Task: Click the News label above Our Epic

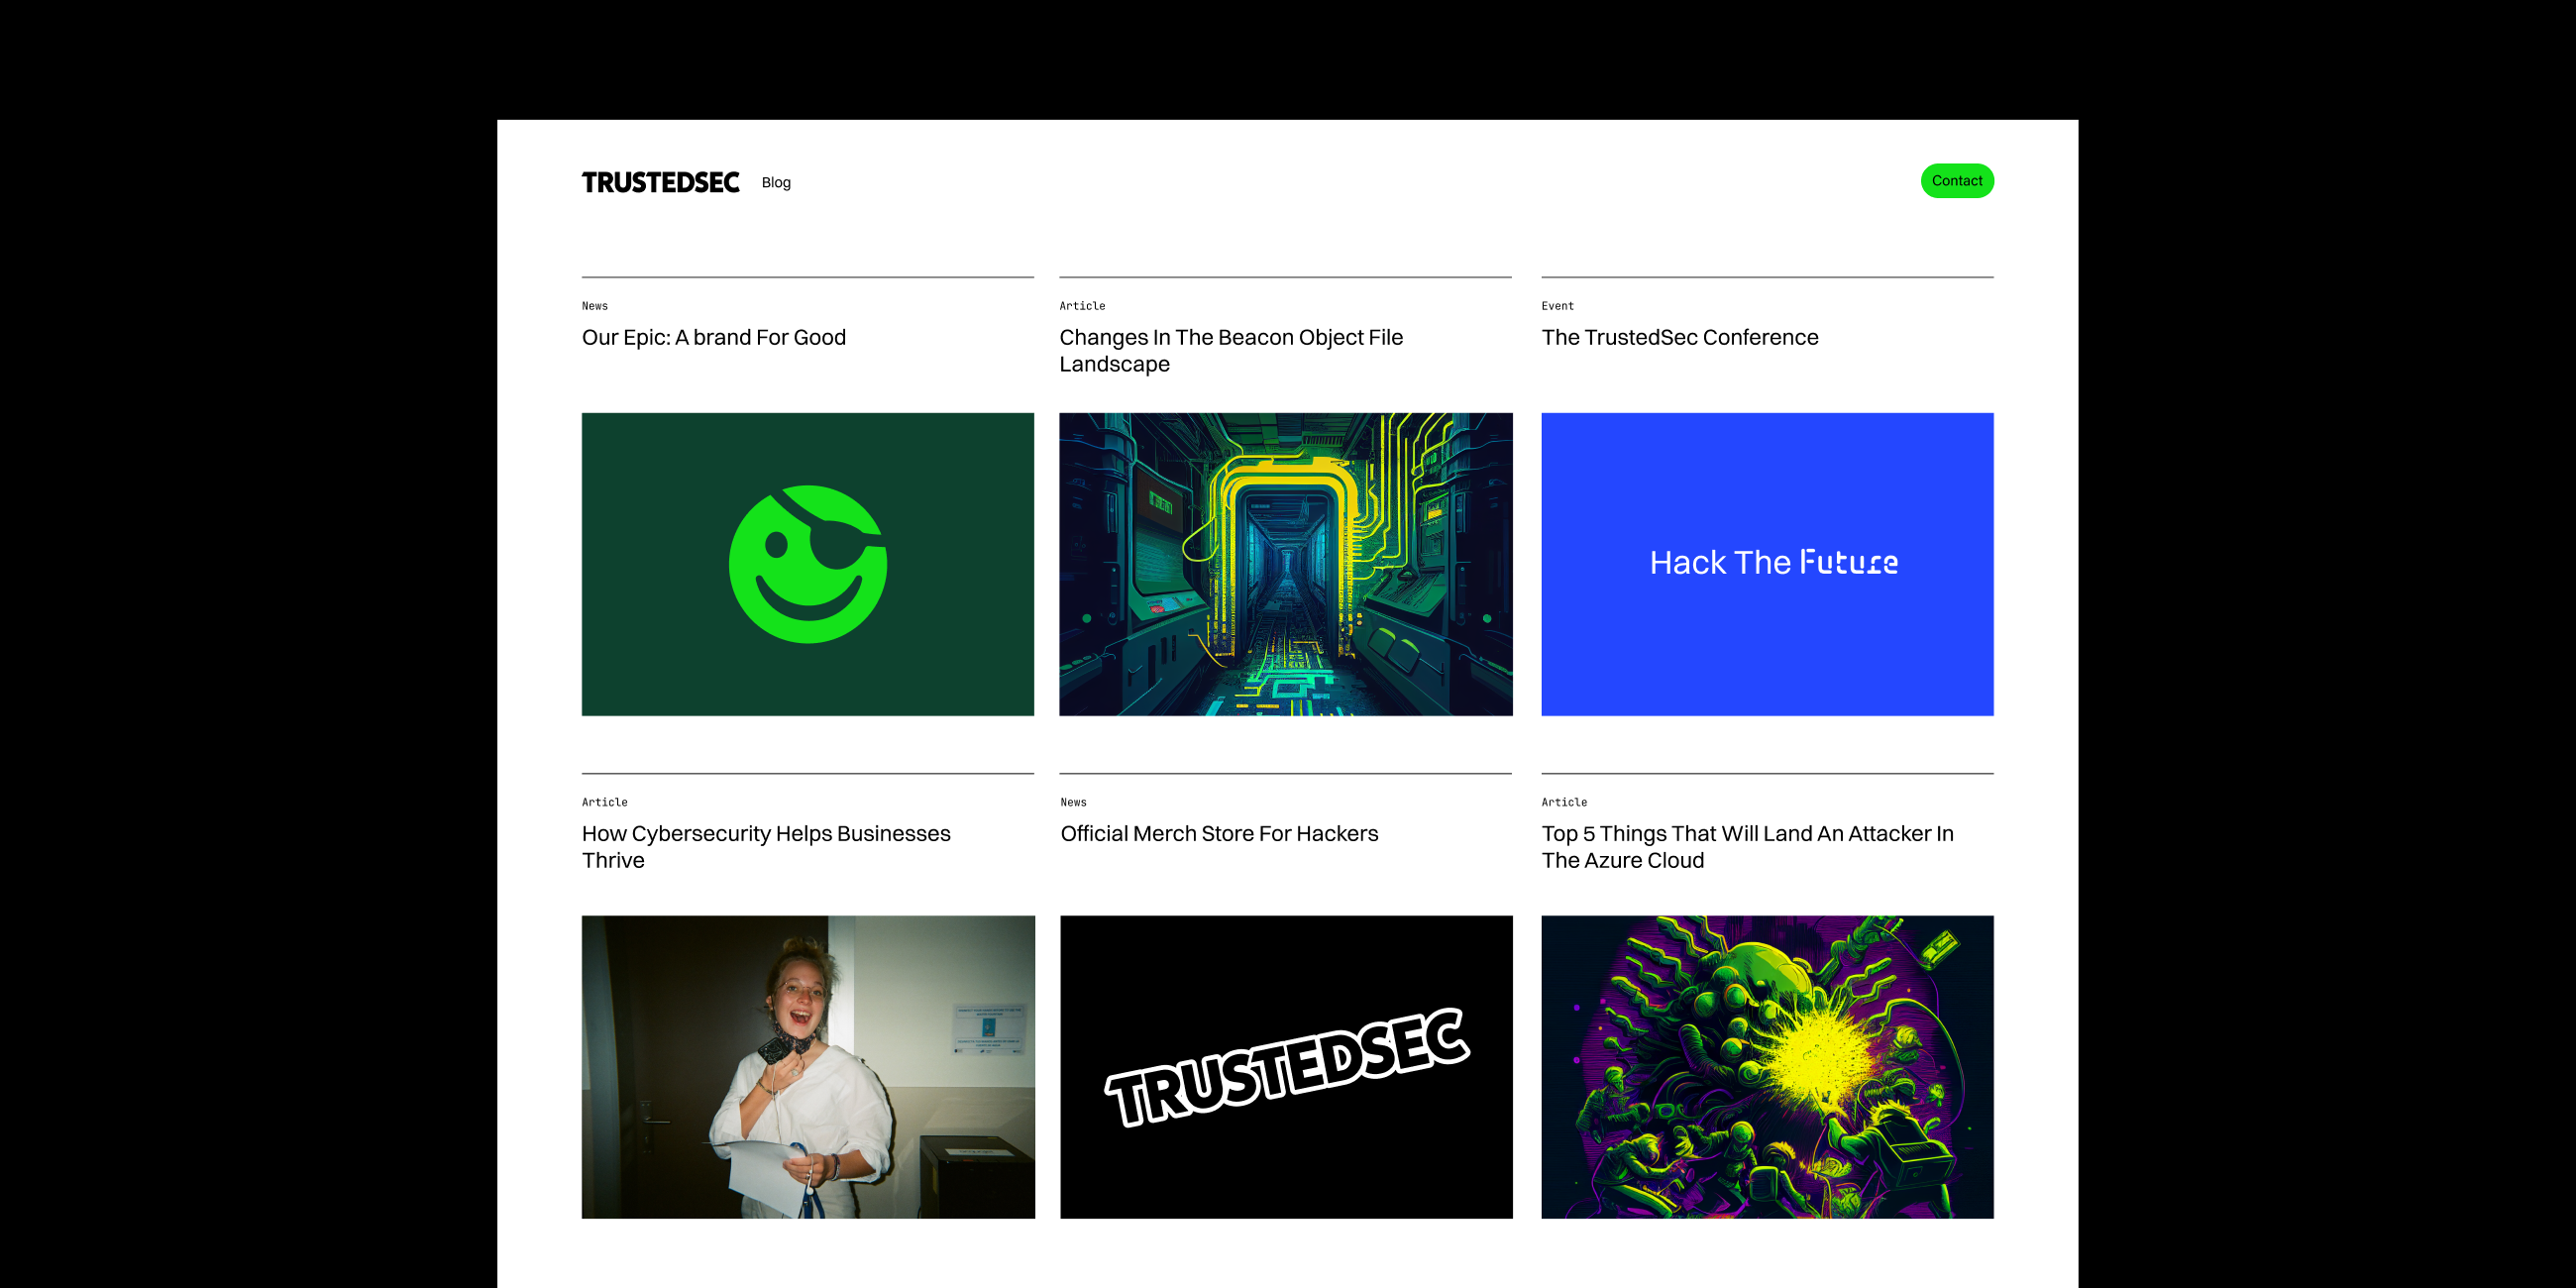Action: pyautogui.click(x=593, y=306)
